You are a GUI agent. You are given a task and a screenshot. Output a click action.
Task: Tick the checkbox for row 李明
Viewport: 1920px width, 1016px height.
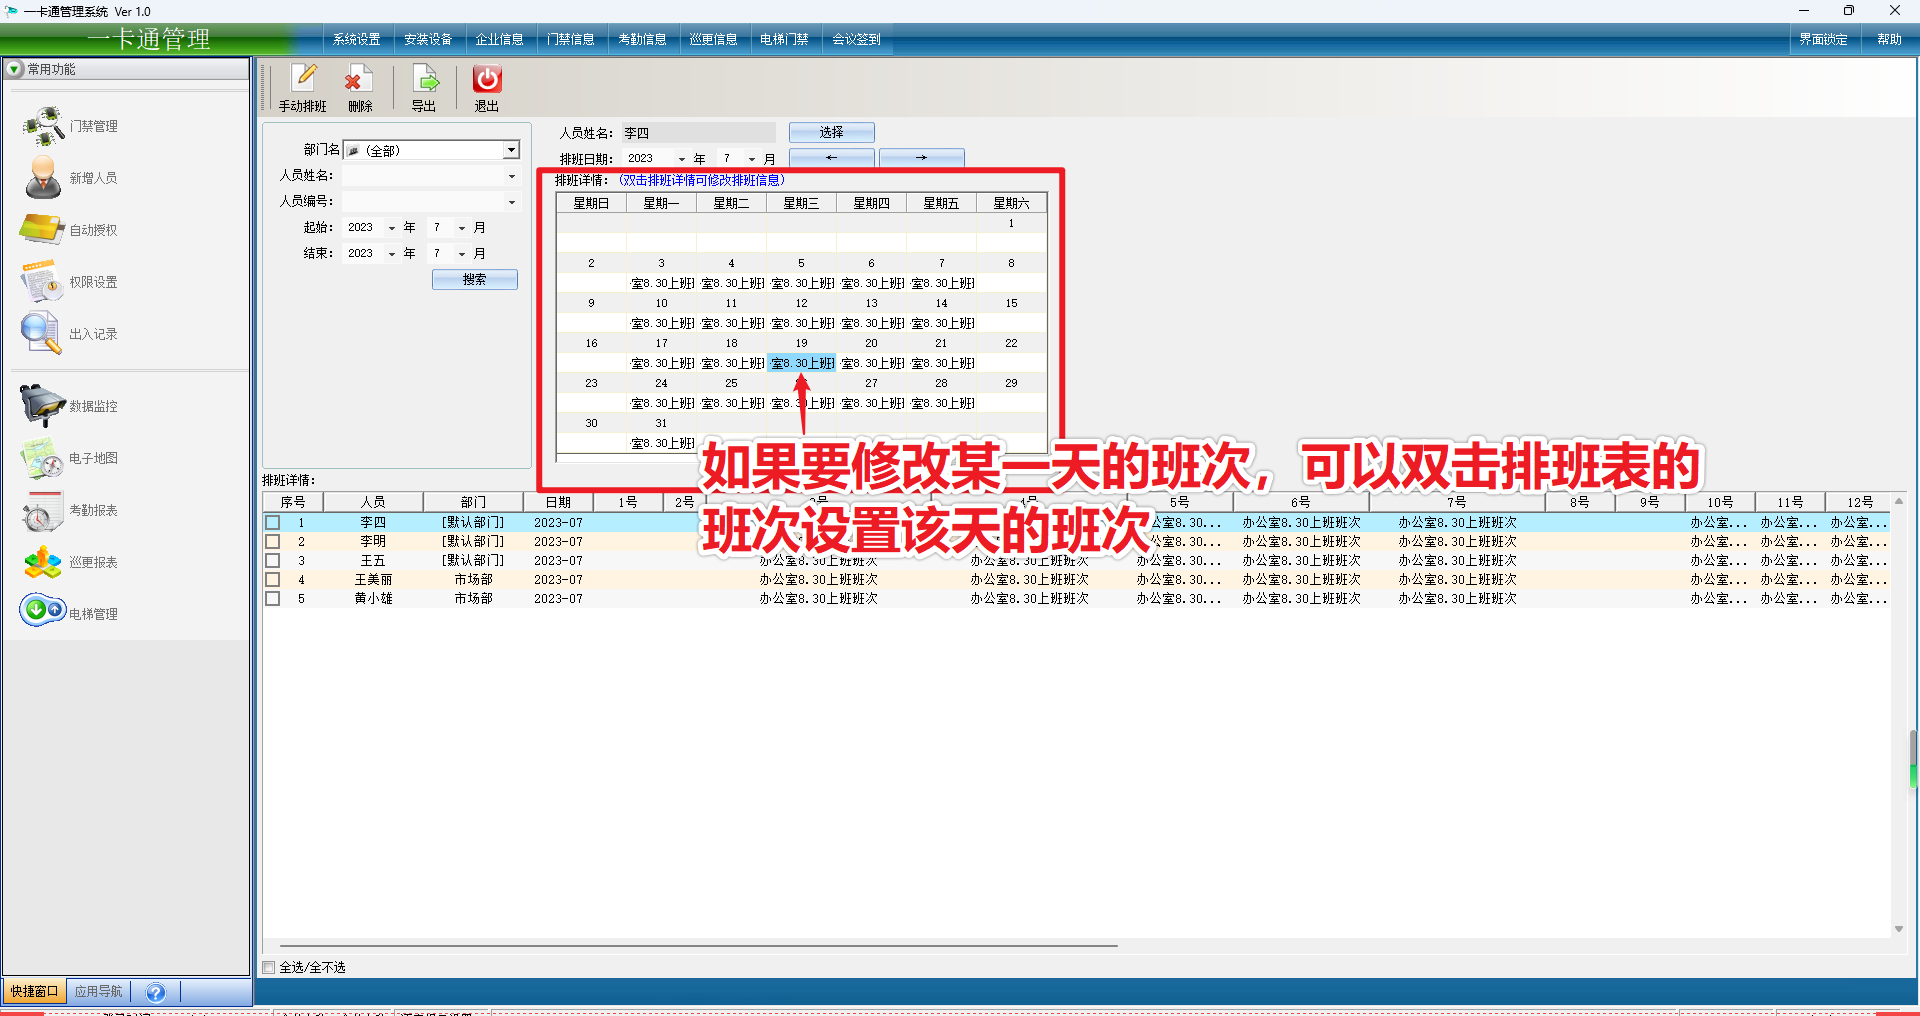(272, 542)
